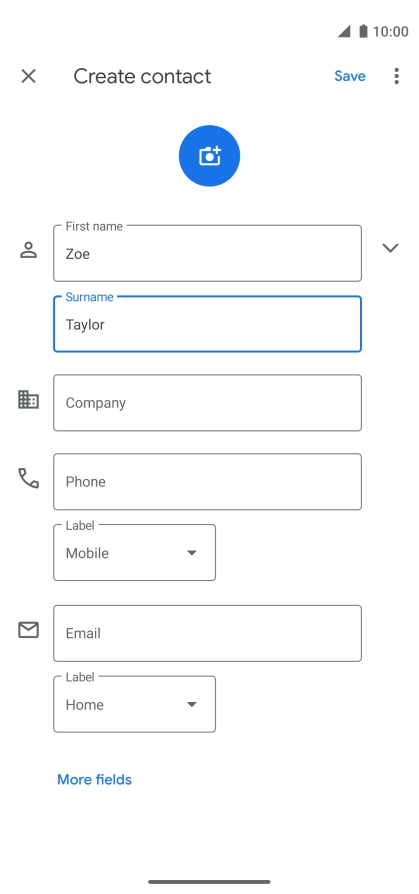Viewport: 419px width, 894px height.
Task: Tap the add contact photo camera icon
Action: 209,156
